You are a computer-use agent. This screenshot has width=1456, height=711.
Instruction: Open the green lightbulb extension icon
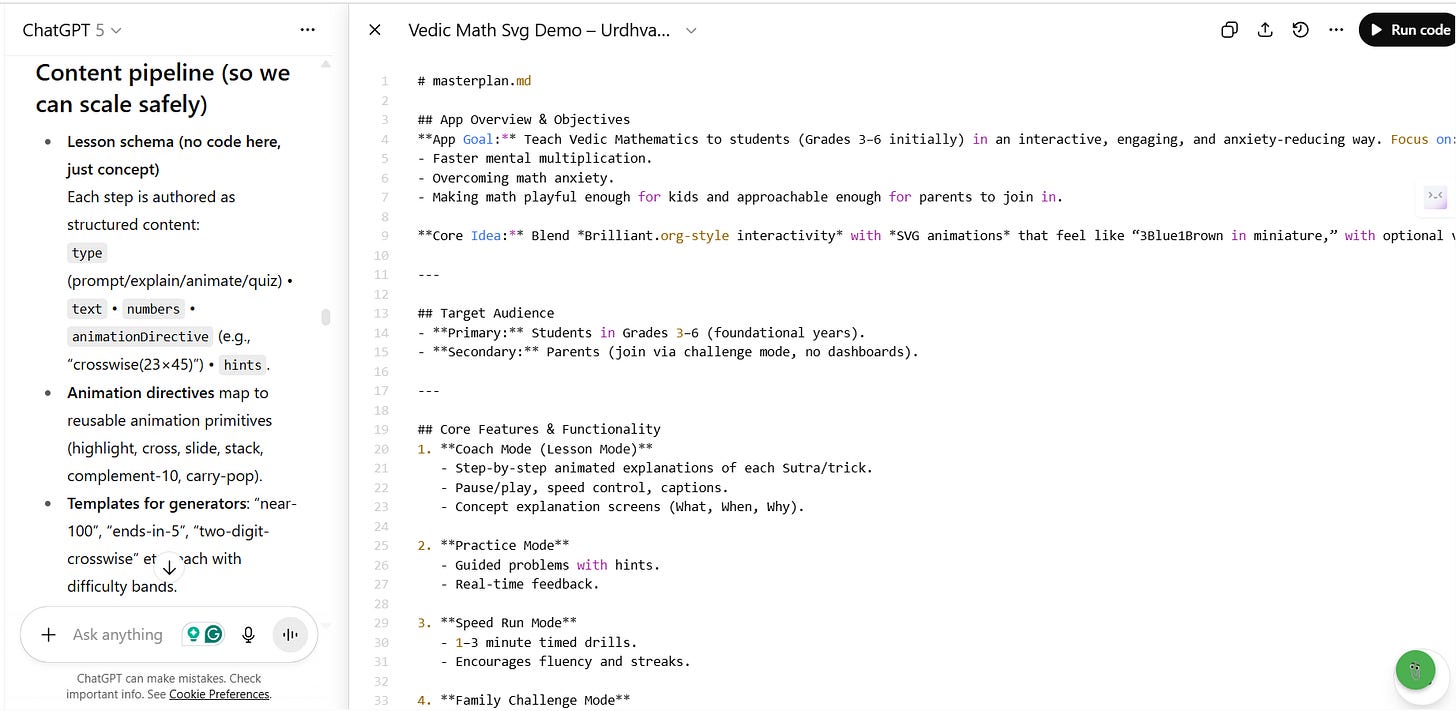(x=192, y=634)
